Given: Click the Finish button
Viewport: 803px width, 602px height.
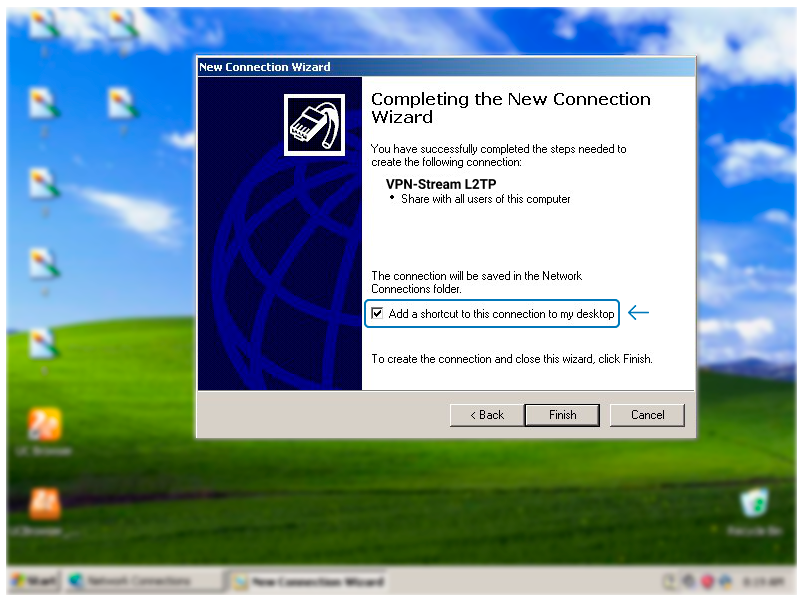Looking at the screenshot, I should coord(562,415).
